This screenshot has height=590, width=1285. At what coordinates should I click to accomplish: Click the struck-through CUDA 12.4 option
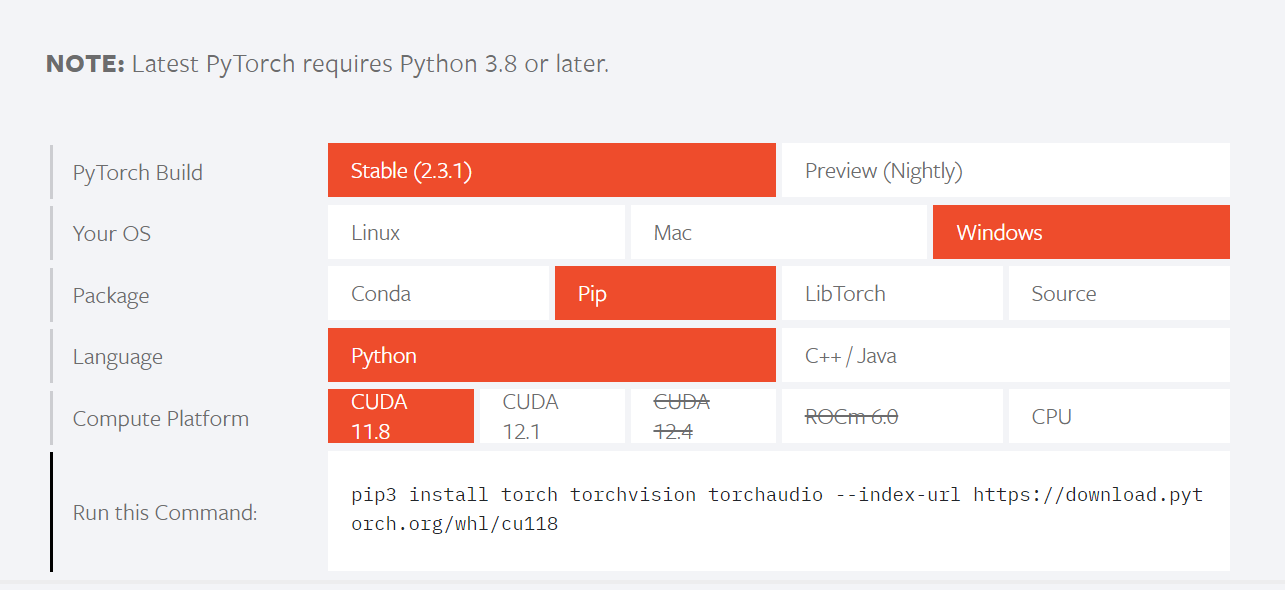(x=703, y=416)
